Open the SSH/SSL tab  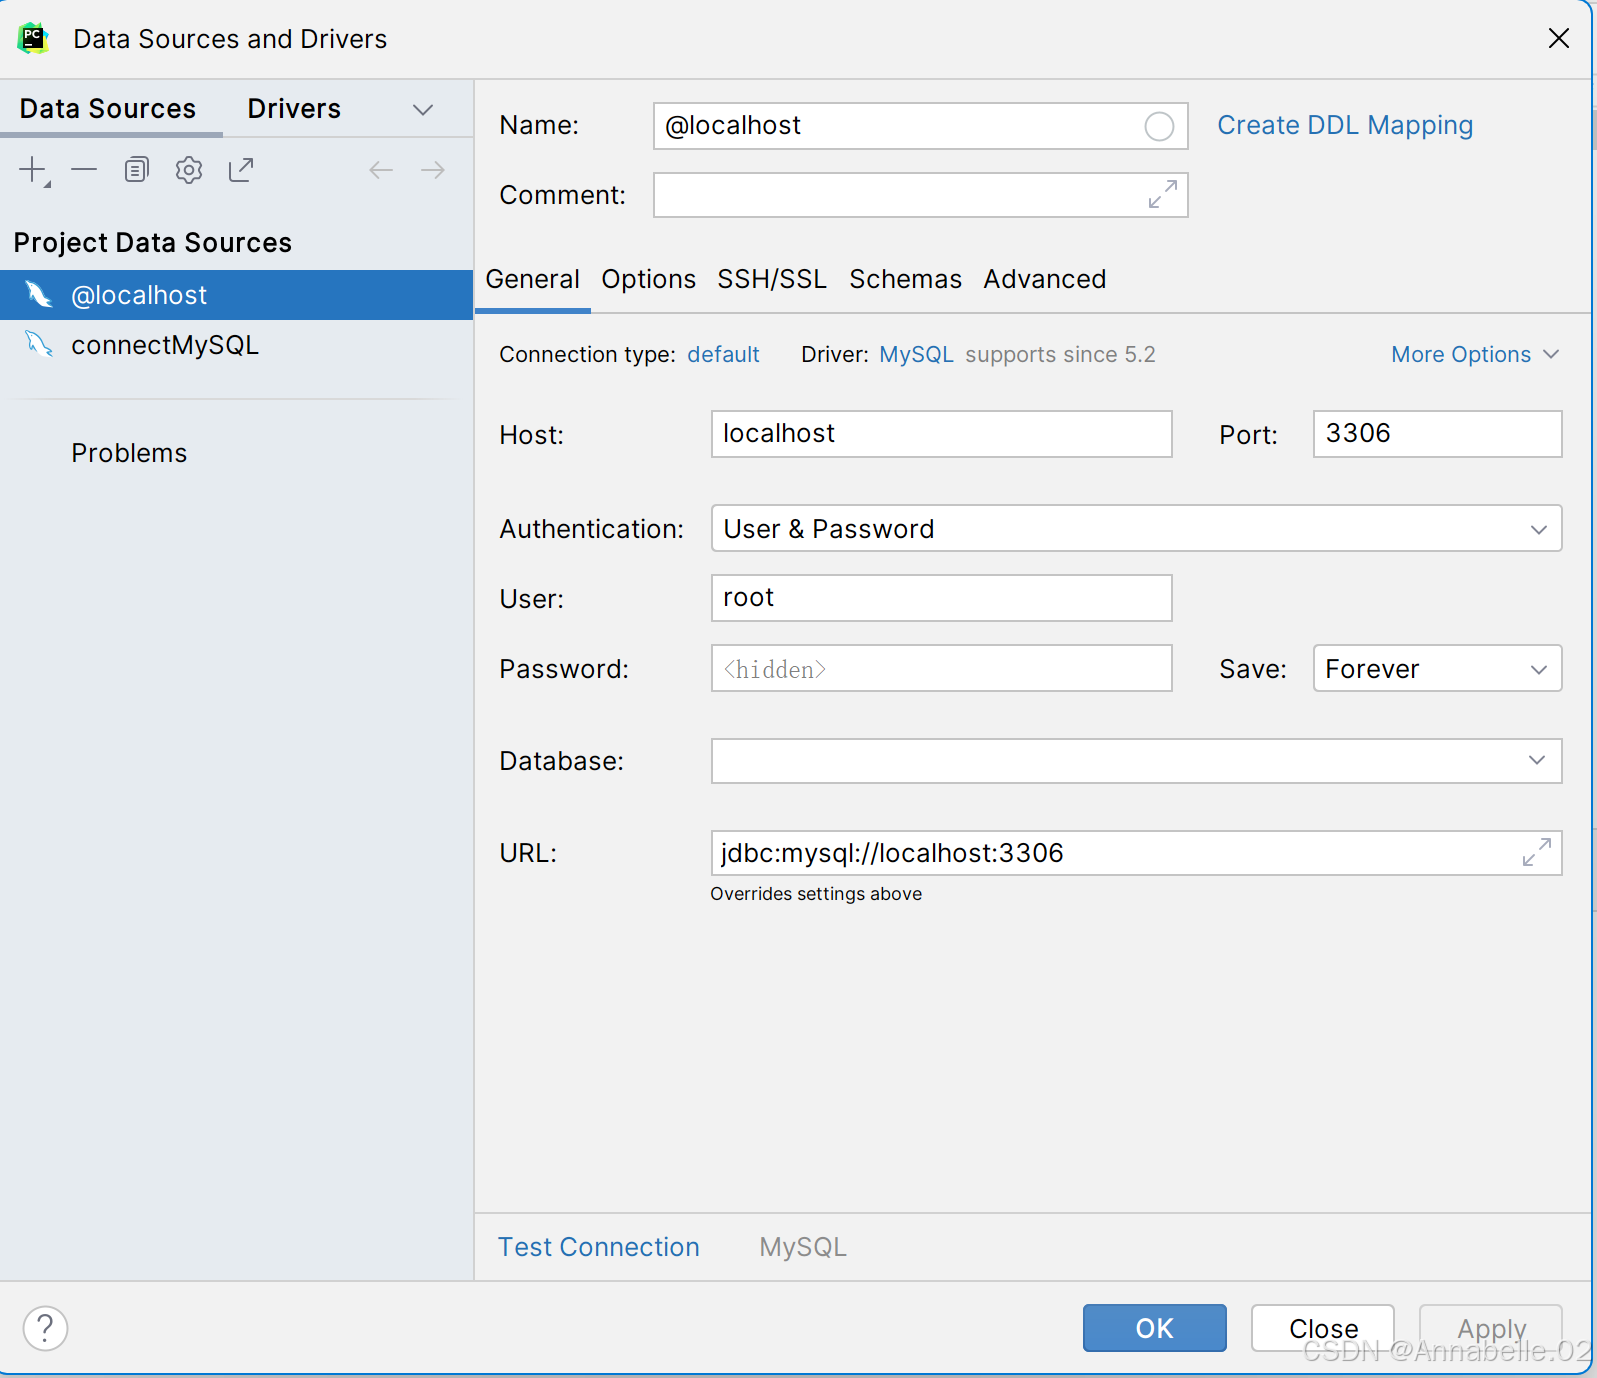tap(772, 279)
